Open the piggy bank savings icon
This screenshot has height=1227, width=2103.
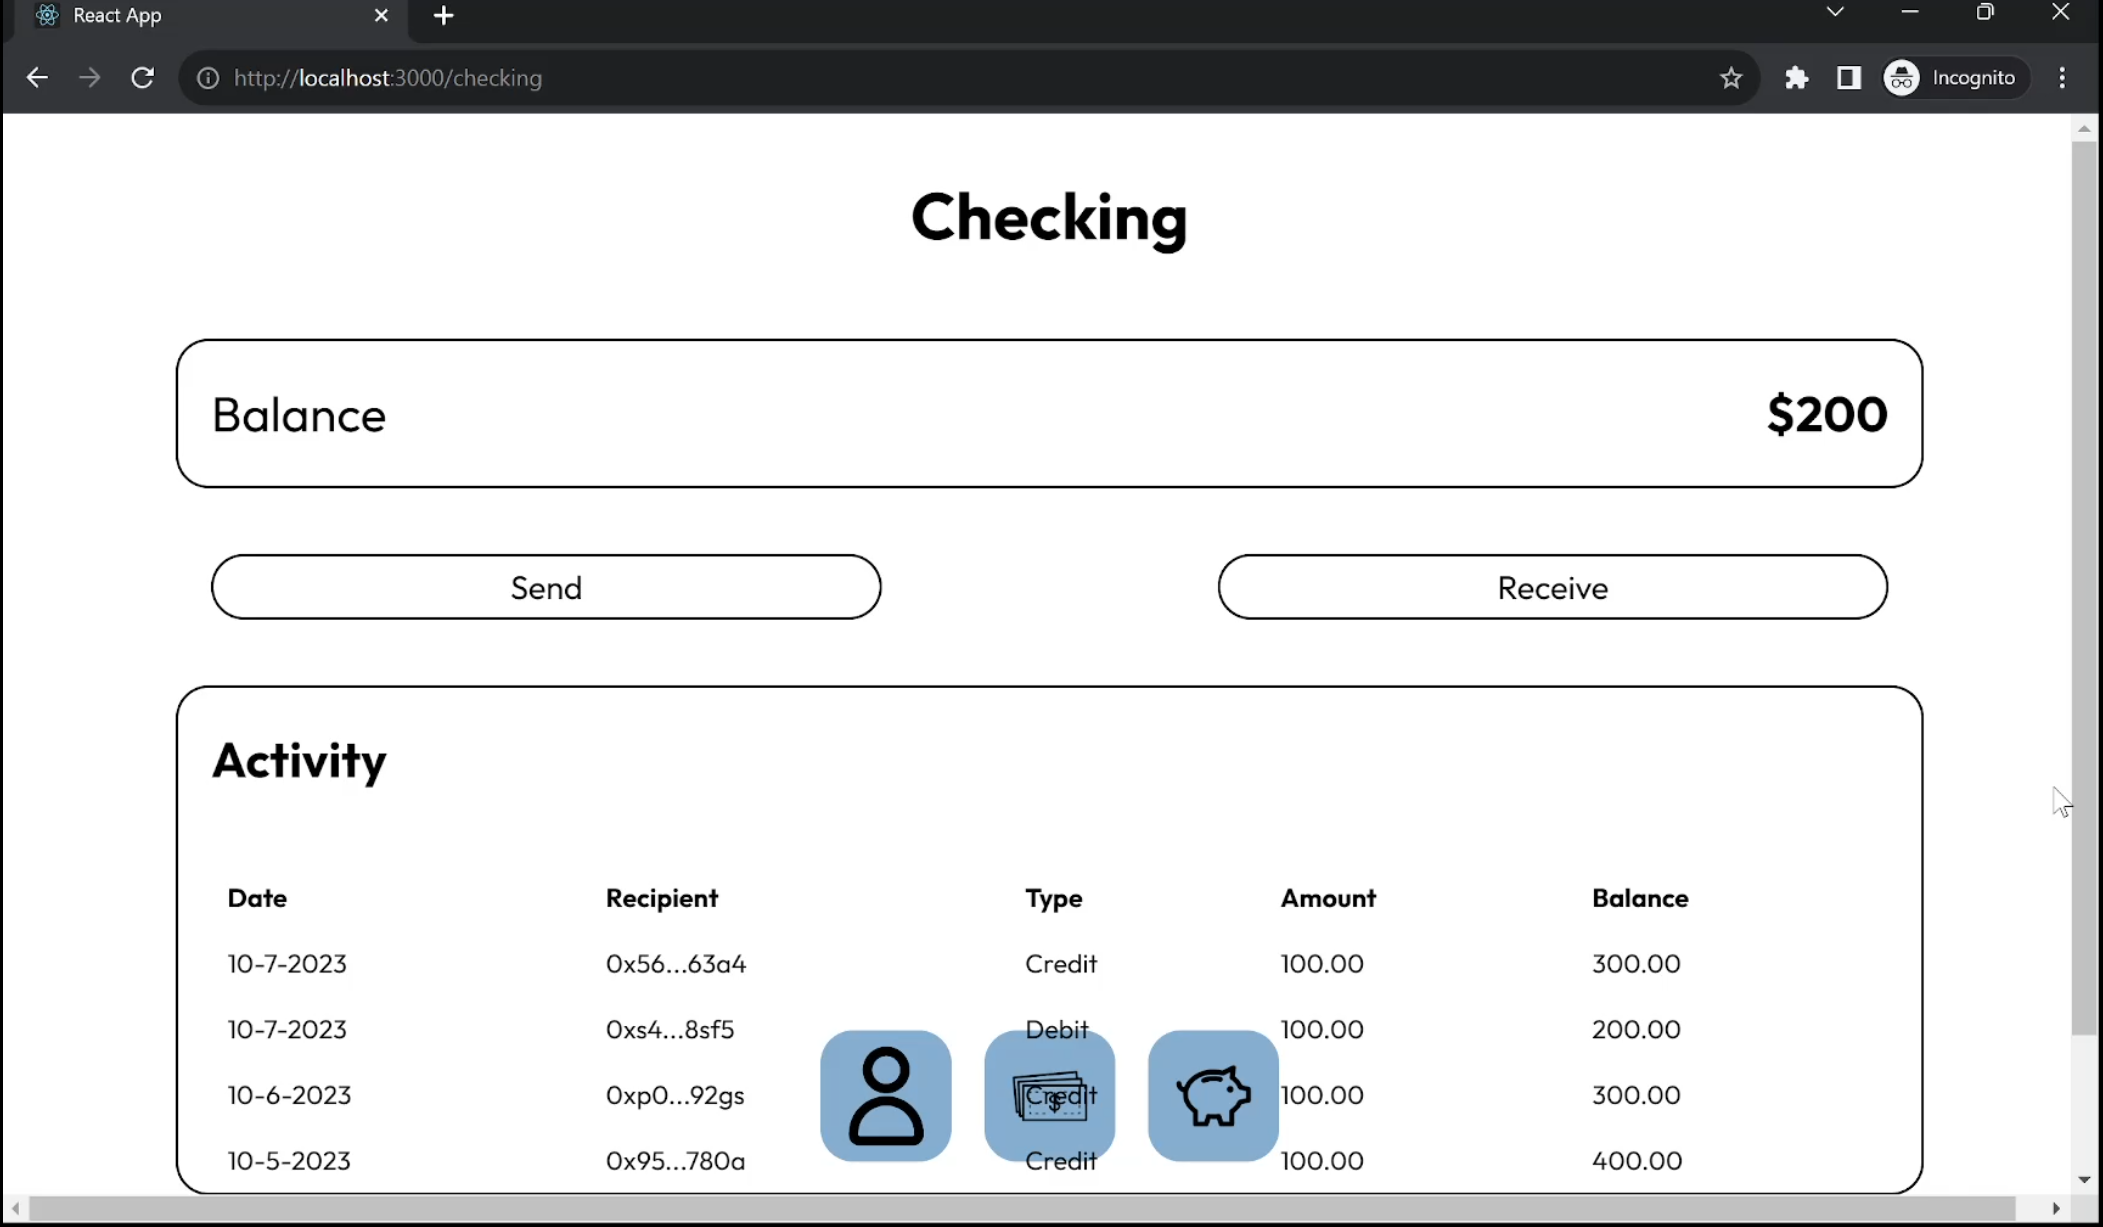pos(1213,1095)
